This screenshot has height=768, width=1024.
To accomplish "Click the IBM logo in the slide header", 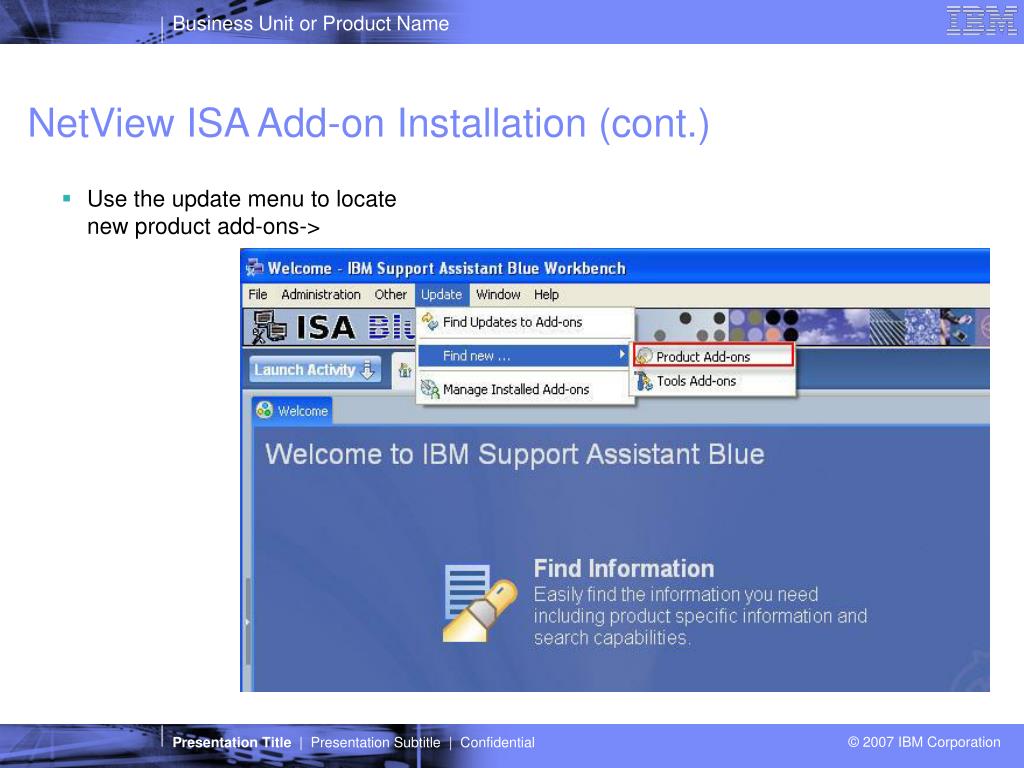I will point(981,20).
